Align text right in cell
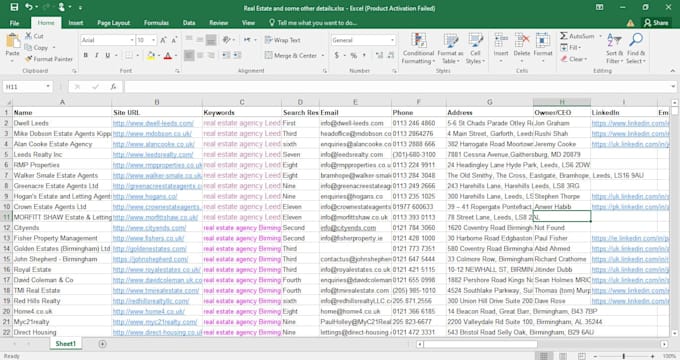The image size is (680, 360). pyautogui.click(x=211, y=55)
